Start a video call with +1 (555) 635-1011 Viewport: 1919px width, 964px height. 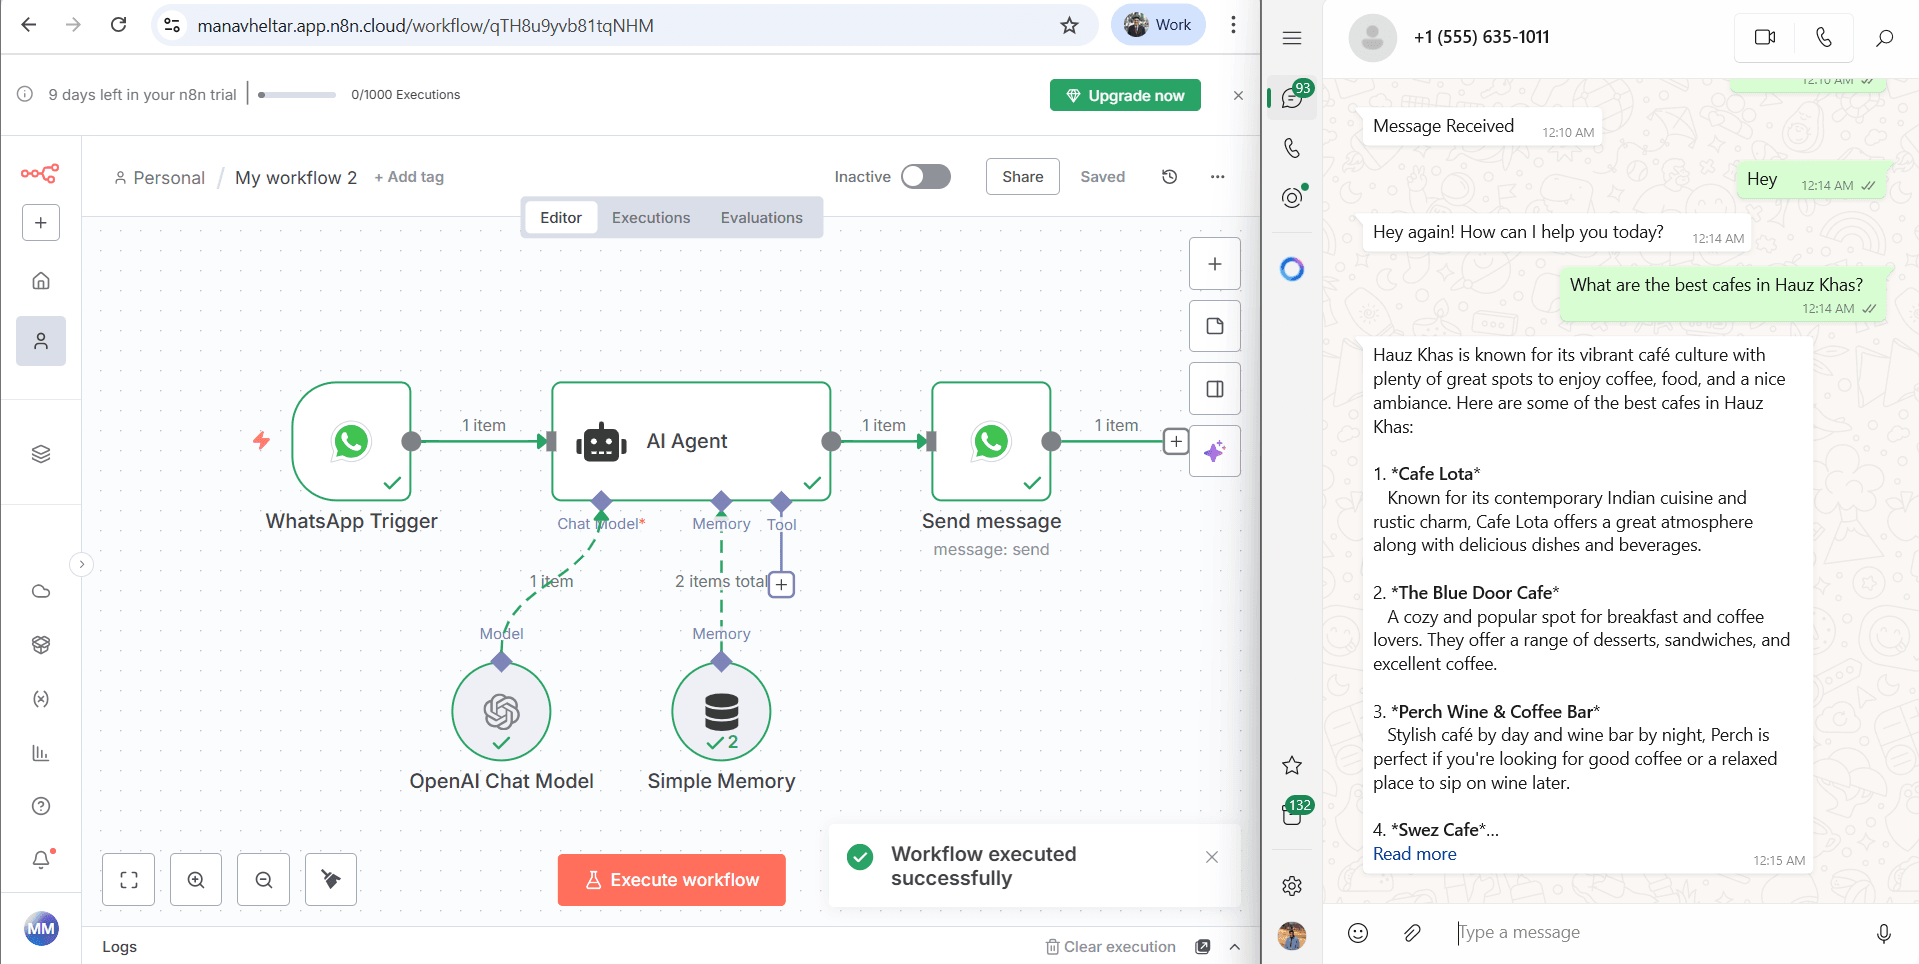(x=1765, y=37)
